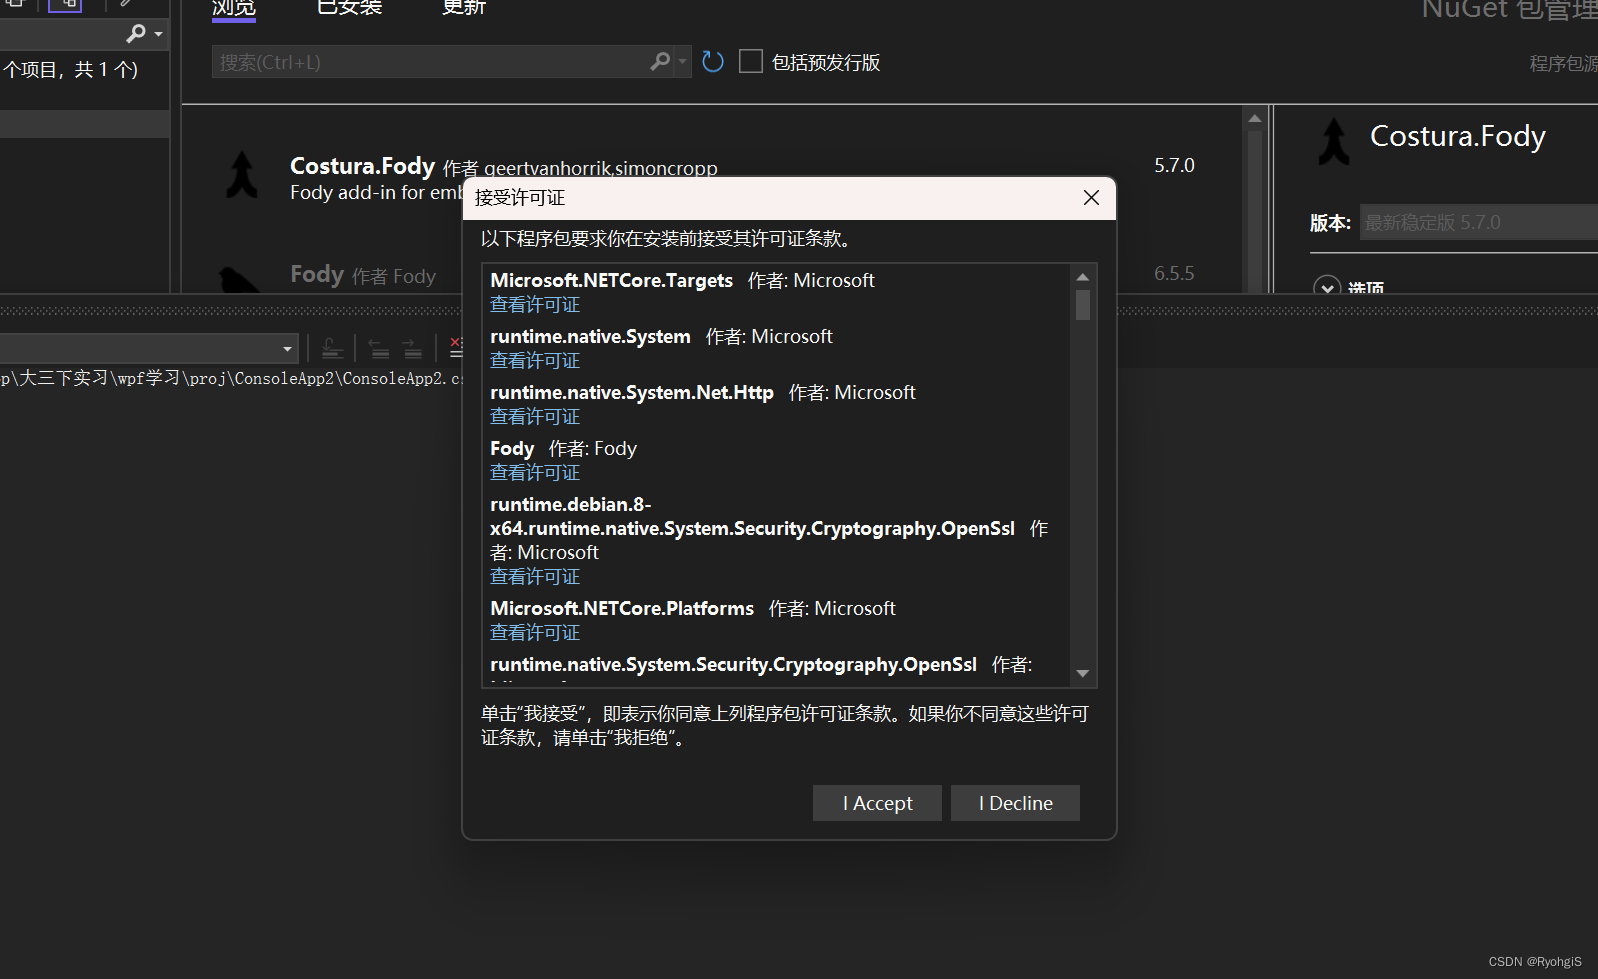This screenshot has height=979, width=1598.
Task: Close the 接受许可证 dialog with the X
Action: click(1091, 198)
